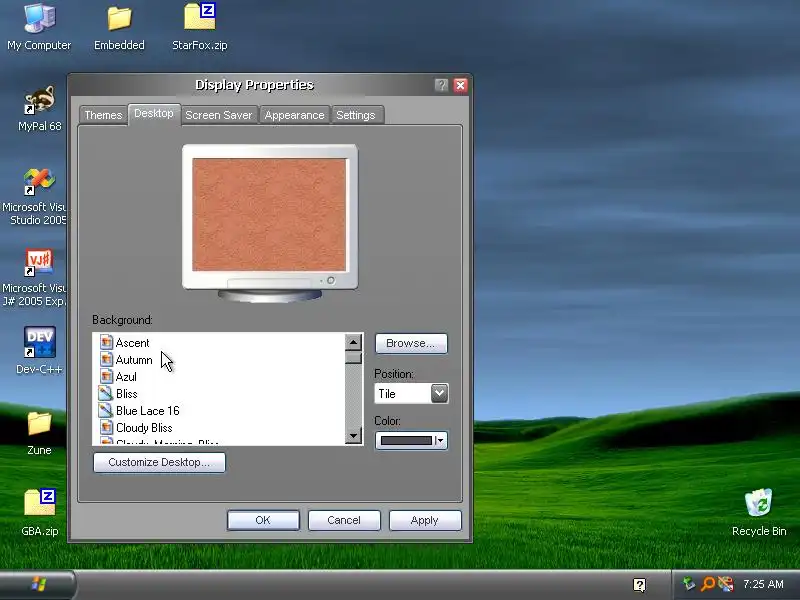800x600 pixels.
Task: Click the Ascent wallpaper file icon
Action: (106, 342)
